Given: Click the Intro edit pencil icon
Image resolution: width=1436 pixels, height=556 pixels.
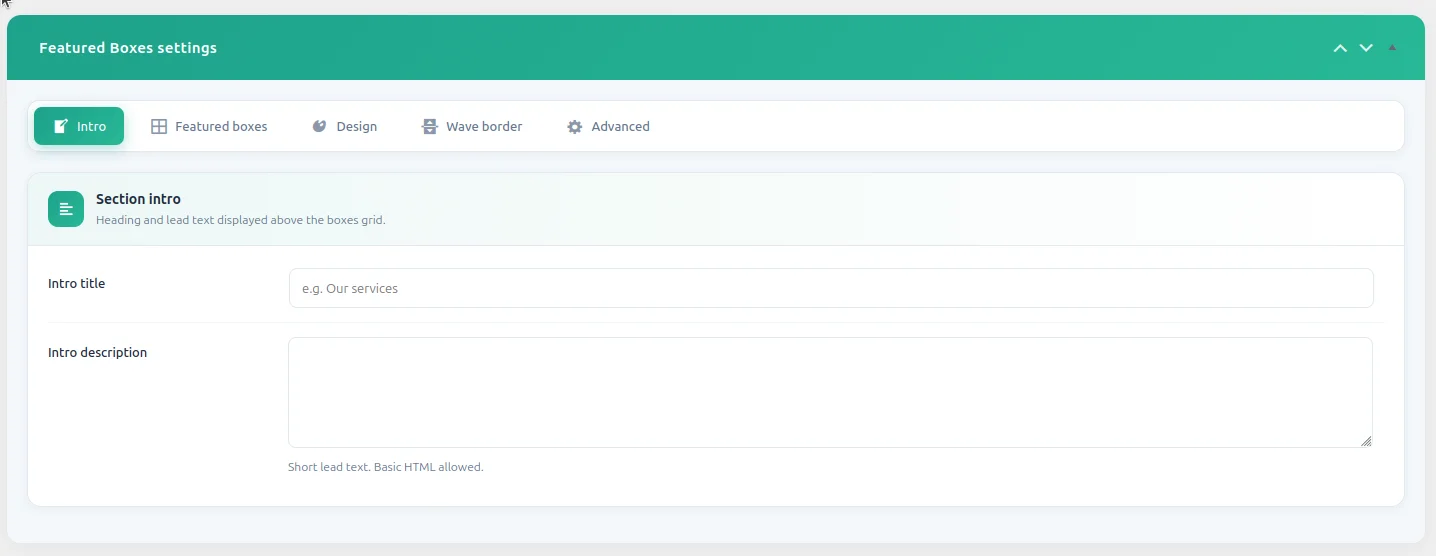Looking at the screenshot, I should coord(60,127).
